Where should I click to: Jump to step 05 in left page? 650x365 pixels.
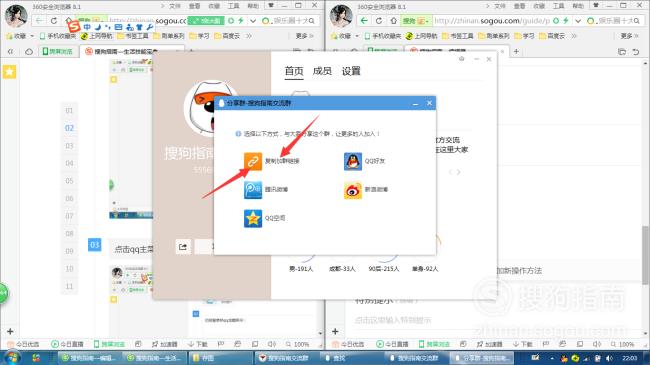click(69, 181)
